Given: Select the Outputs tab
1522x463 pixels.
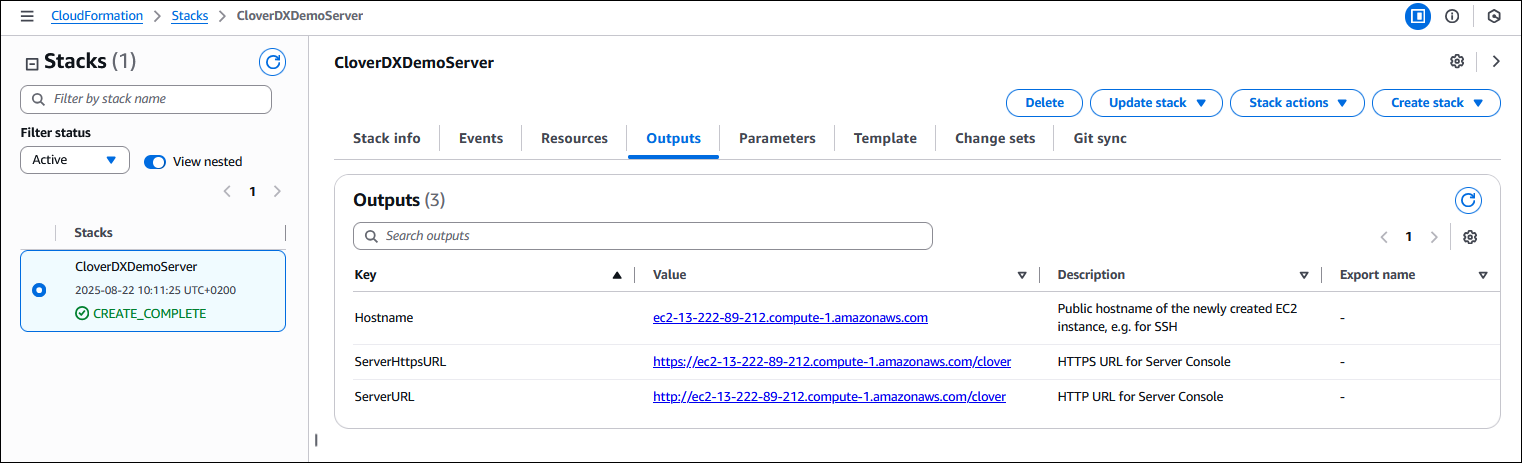Looking at the screenshot, I should pyautogui.click(x=673, y=138).
